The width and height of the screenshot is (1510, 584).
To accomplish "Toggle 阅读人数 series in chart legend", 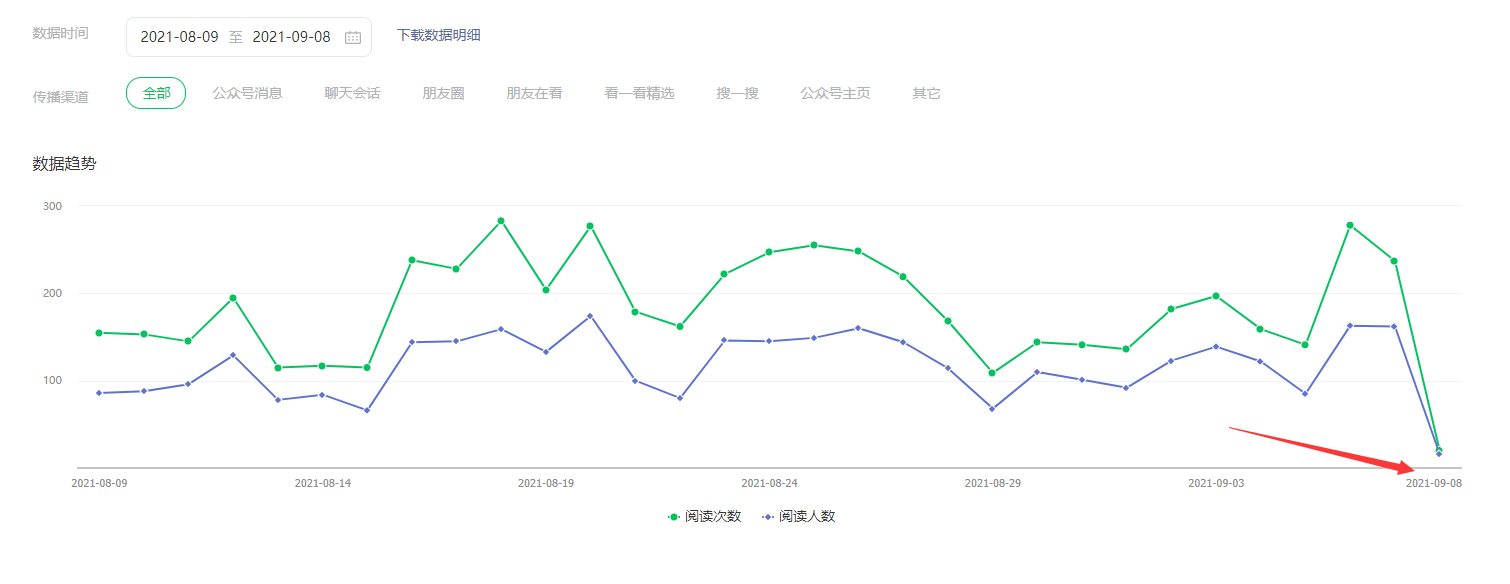I will coord(798,517).
